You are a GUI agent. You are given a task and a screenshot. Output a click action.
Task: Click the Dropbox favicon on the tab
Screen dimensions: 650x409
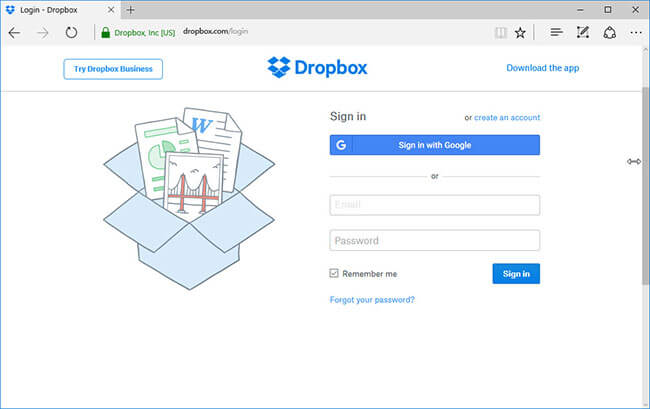coord(10,10)
